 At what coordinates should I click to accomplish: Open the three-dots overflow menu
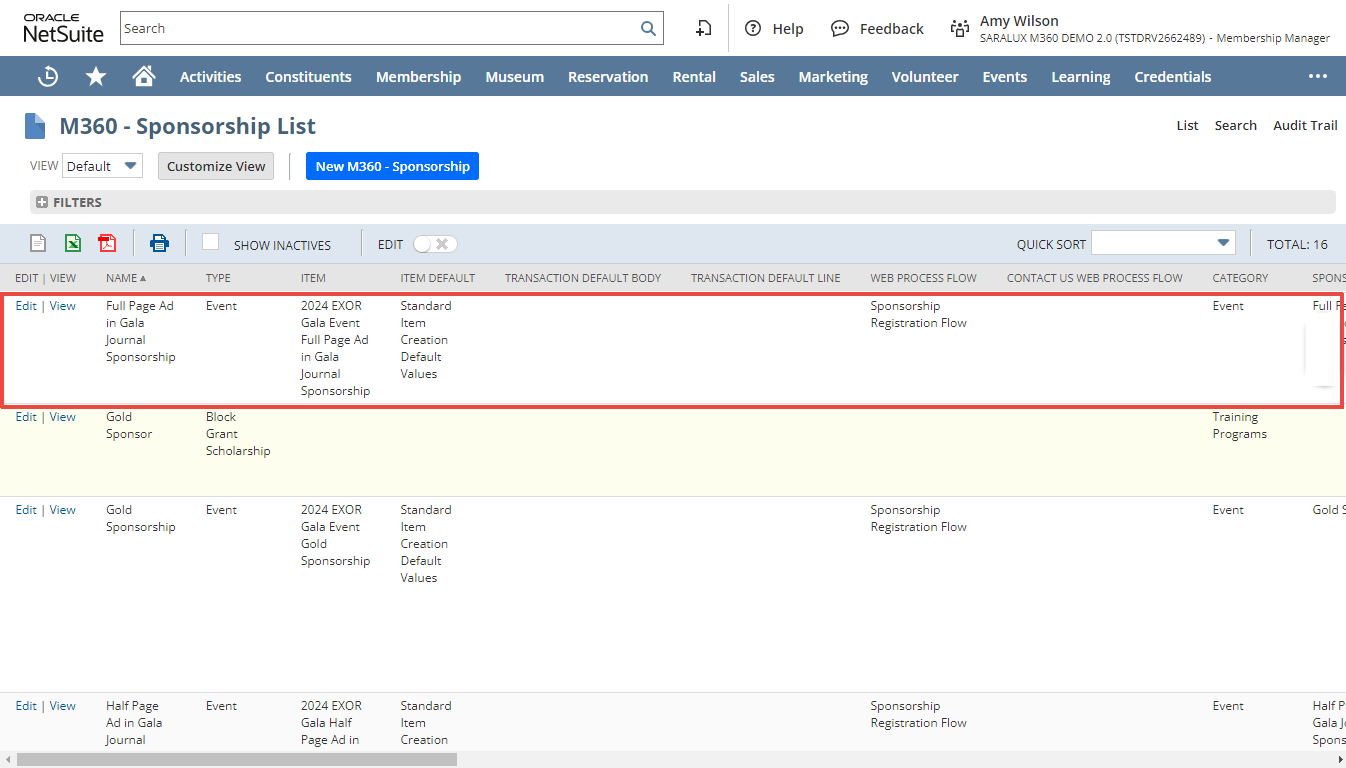click(x=1317, y=77)
